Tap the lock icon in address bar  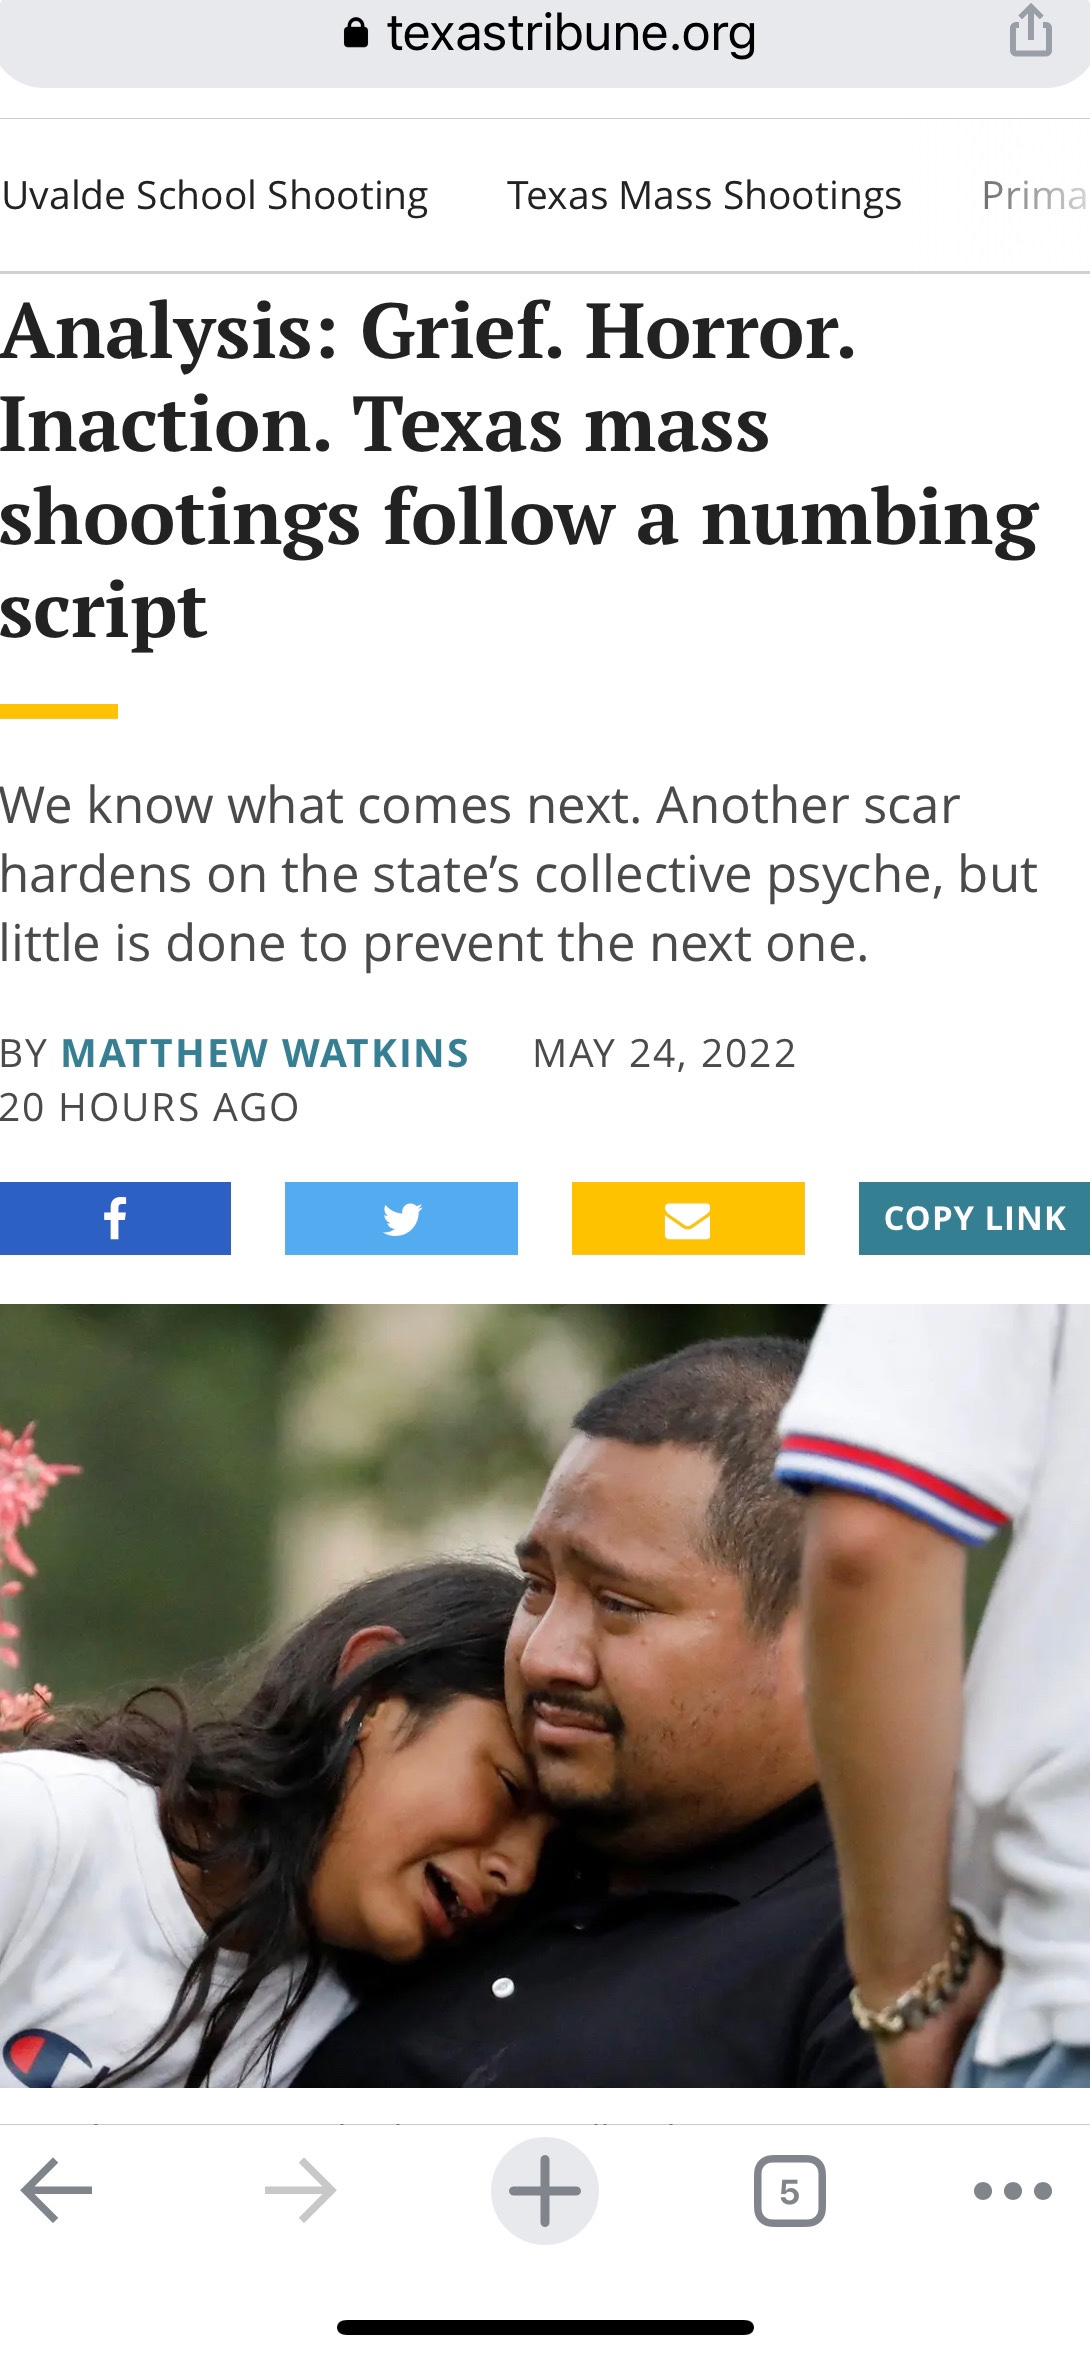356,34
